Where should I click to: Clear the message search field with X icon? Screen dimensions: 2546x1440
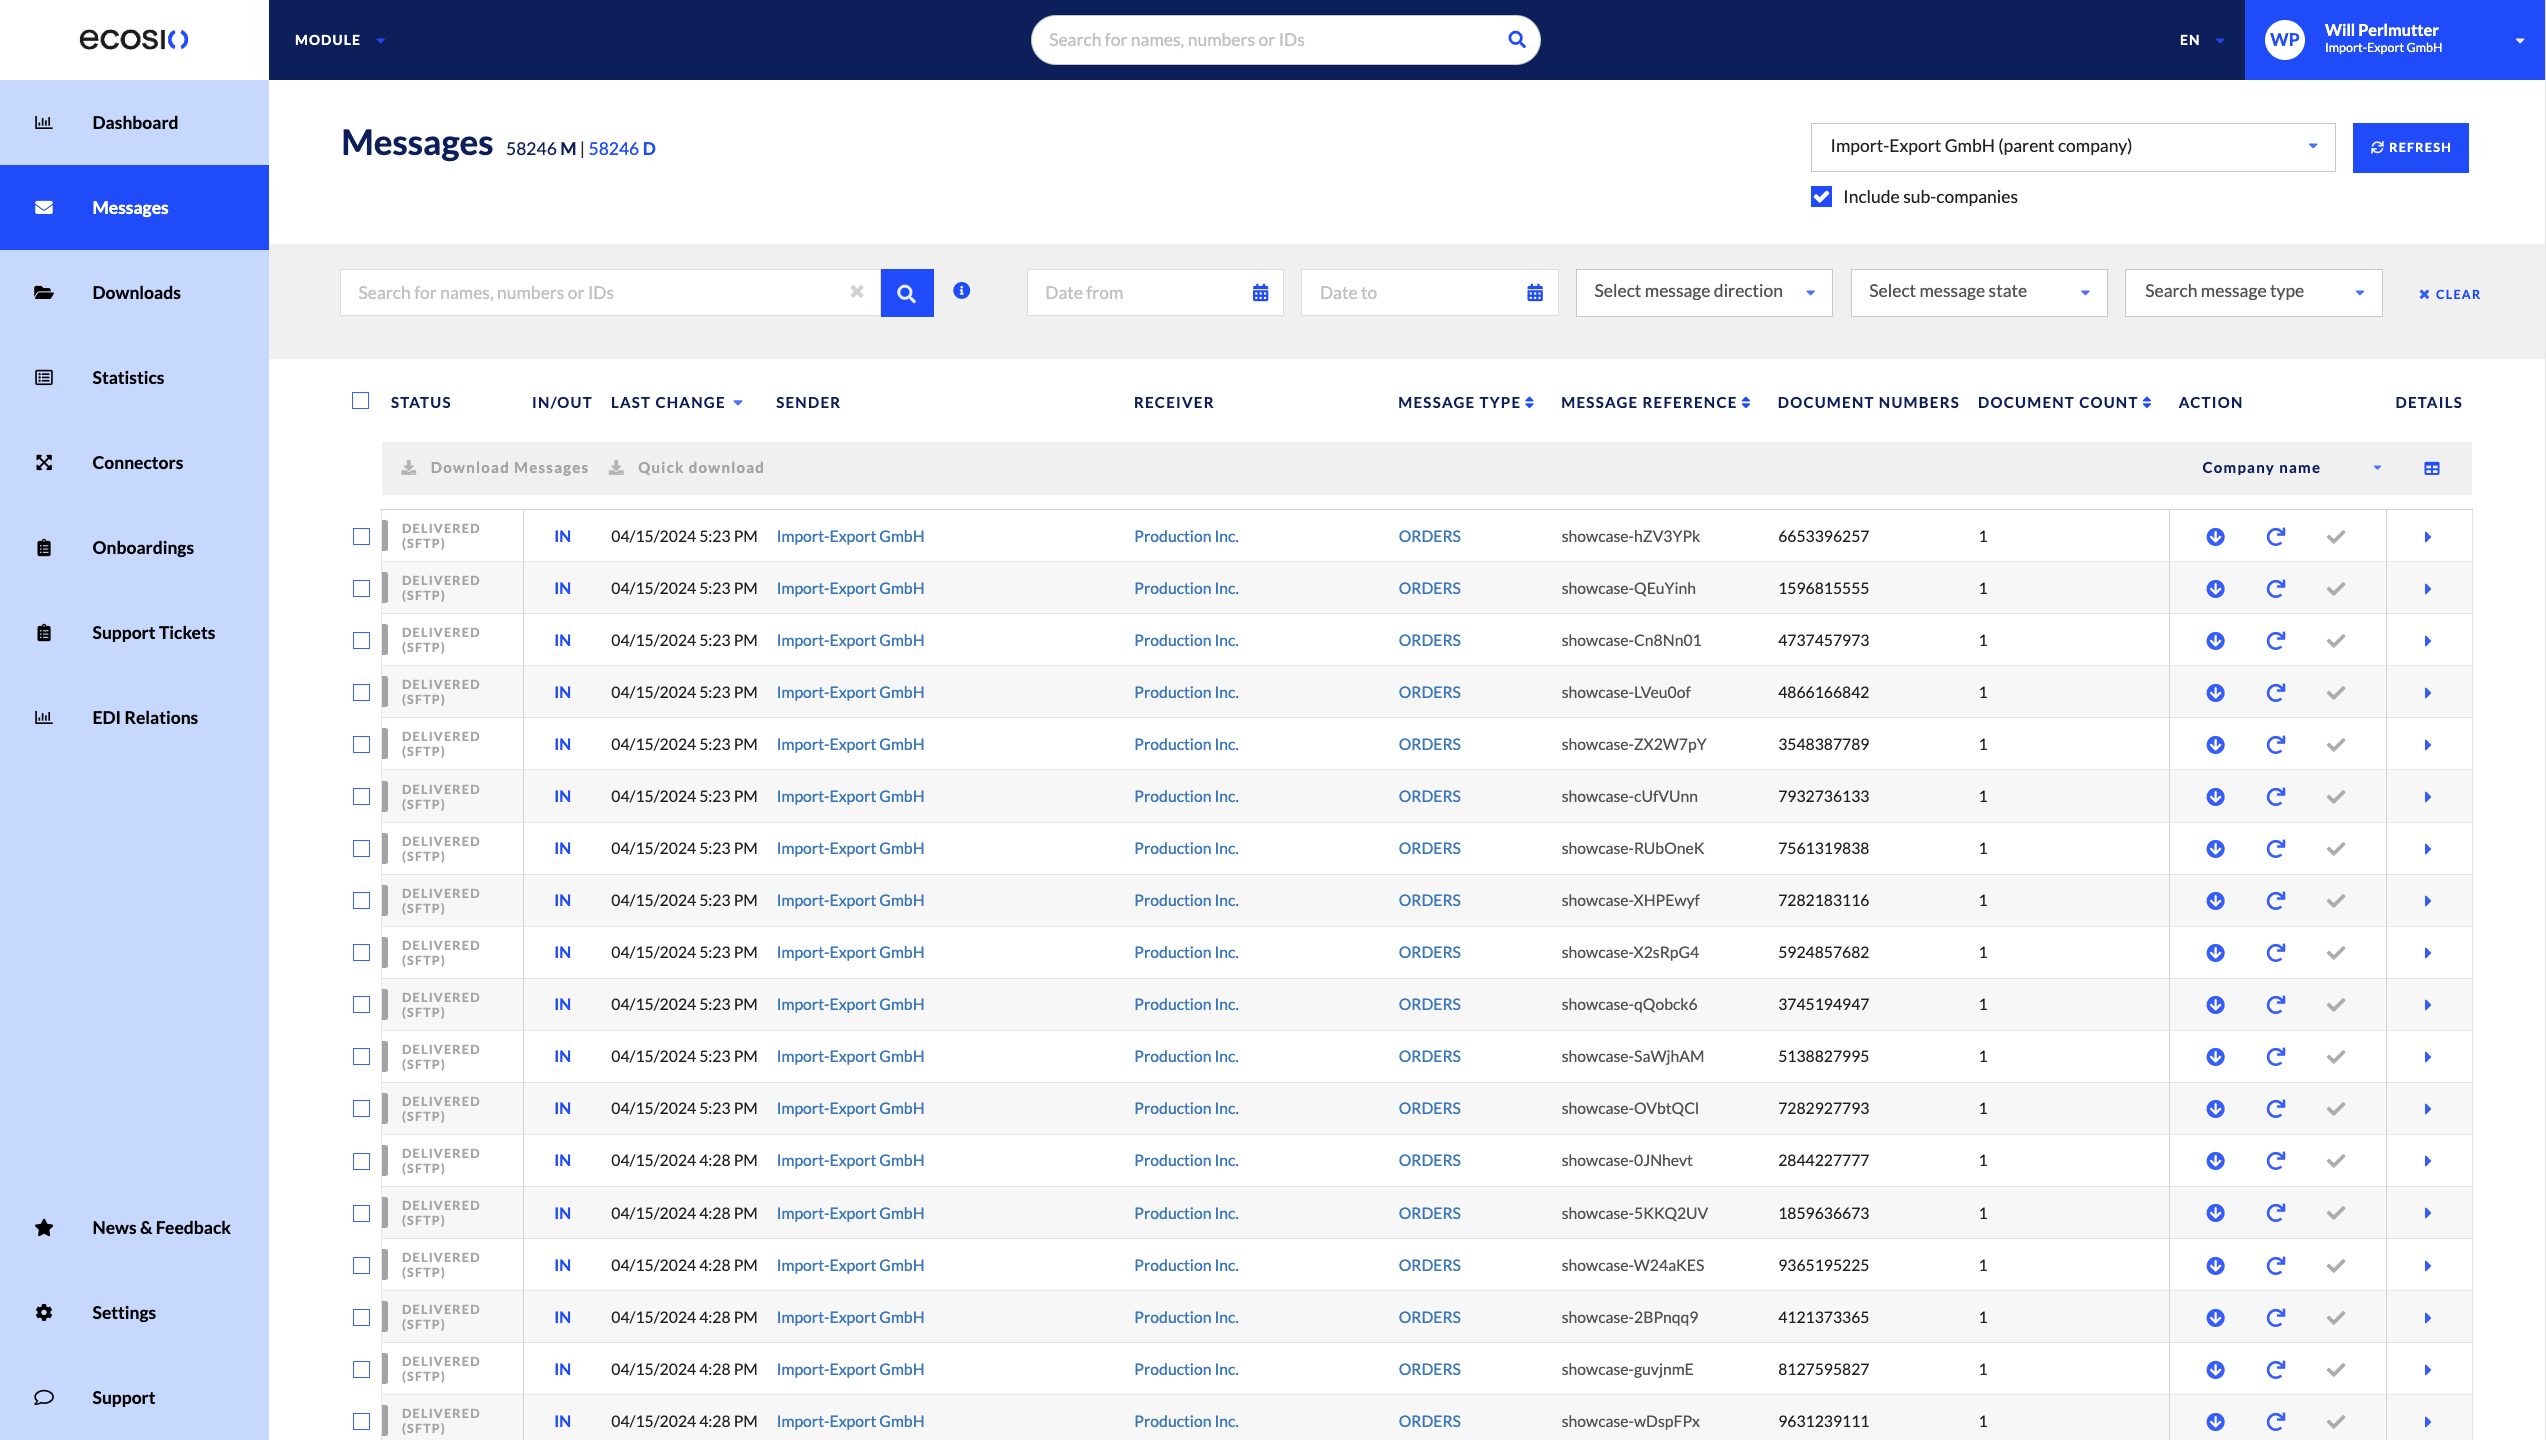click(857, 291)
